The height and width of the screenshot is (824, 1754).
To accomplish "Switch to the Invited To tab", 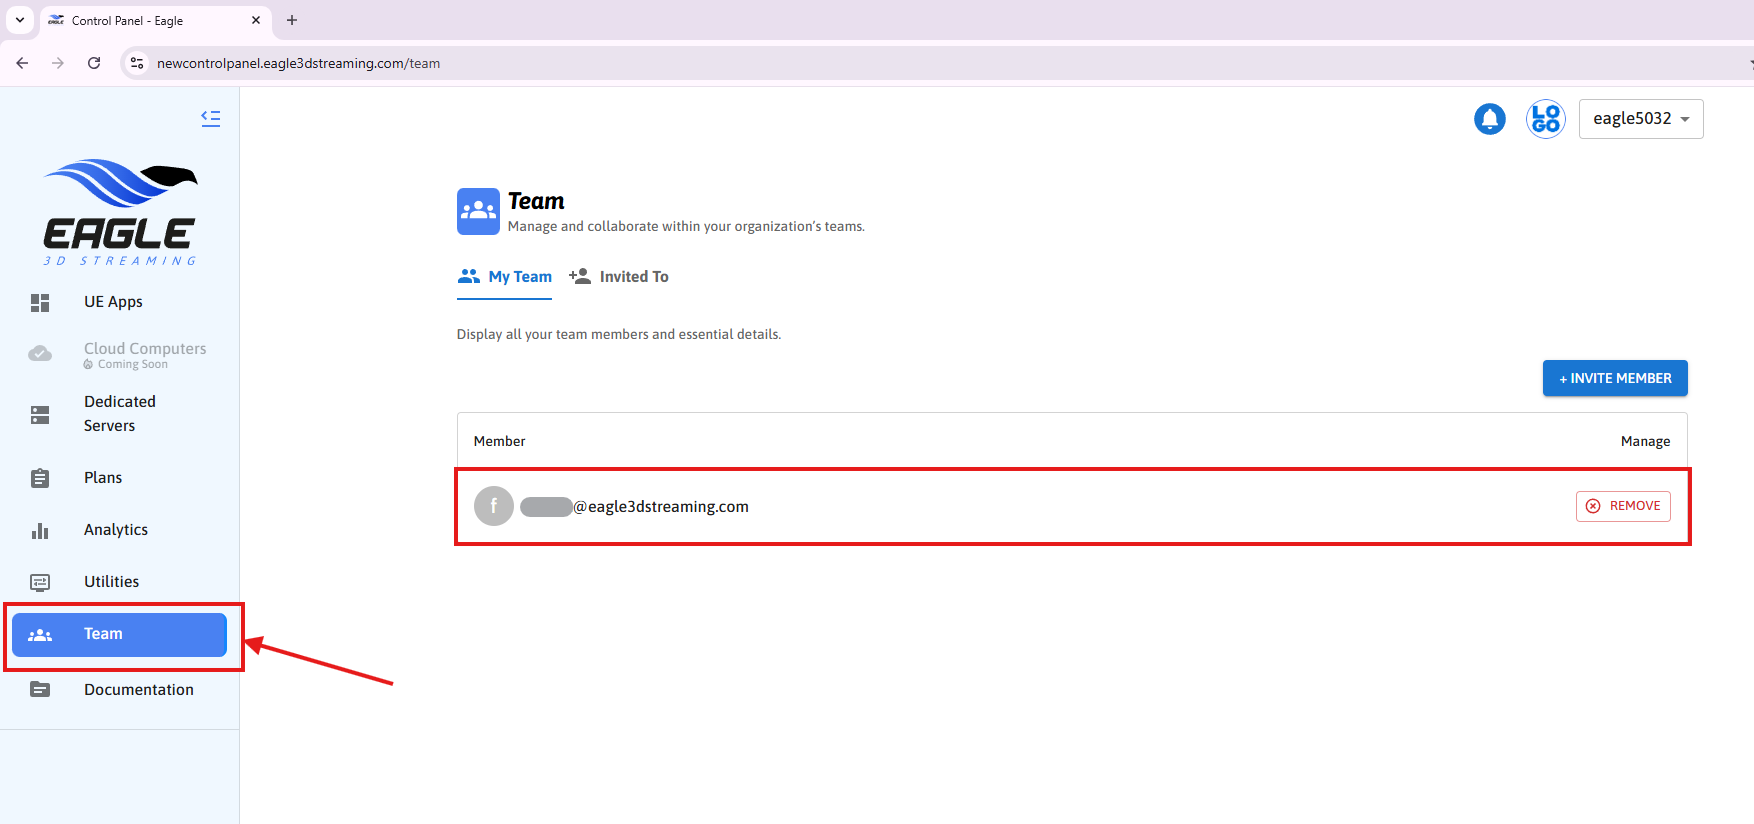I will [619, 277].
